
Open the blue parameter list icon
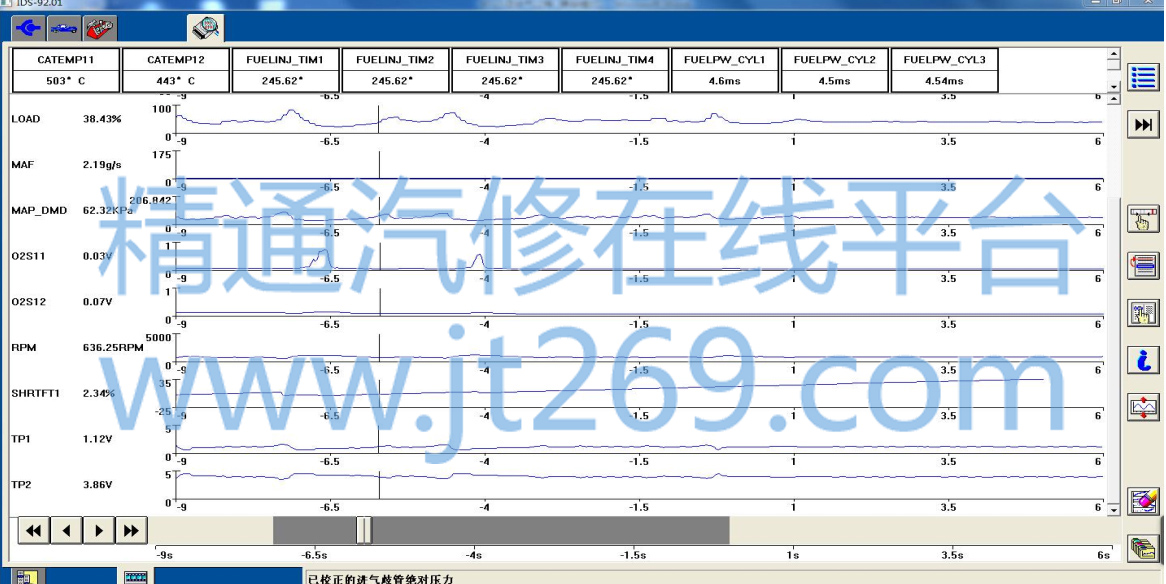[1144, 77]
